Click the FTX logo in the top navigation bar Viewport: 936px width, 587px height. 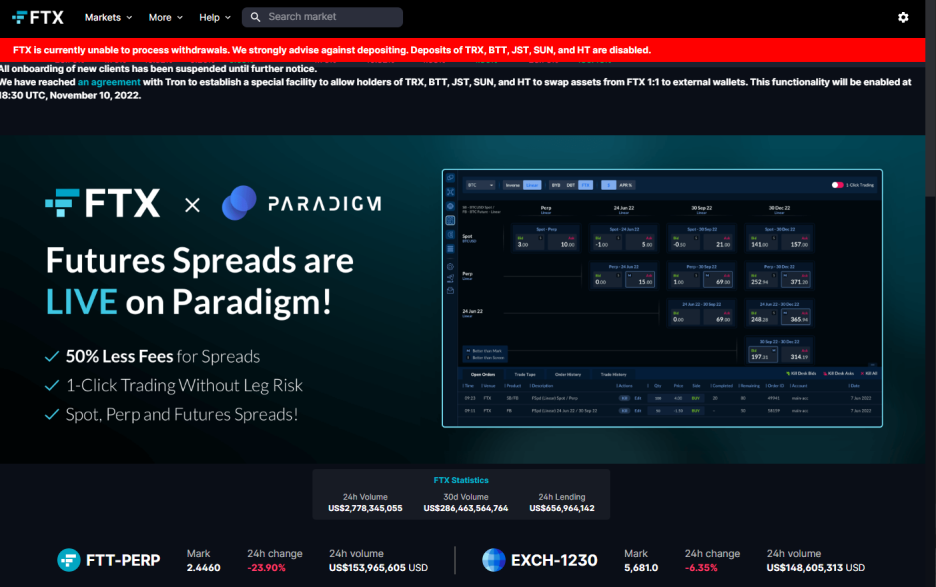tap(38, 17)
